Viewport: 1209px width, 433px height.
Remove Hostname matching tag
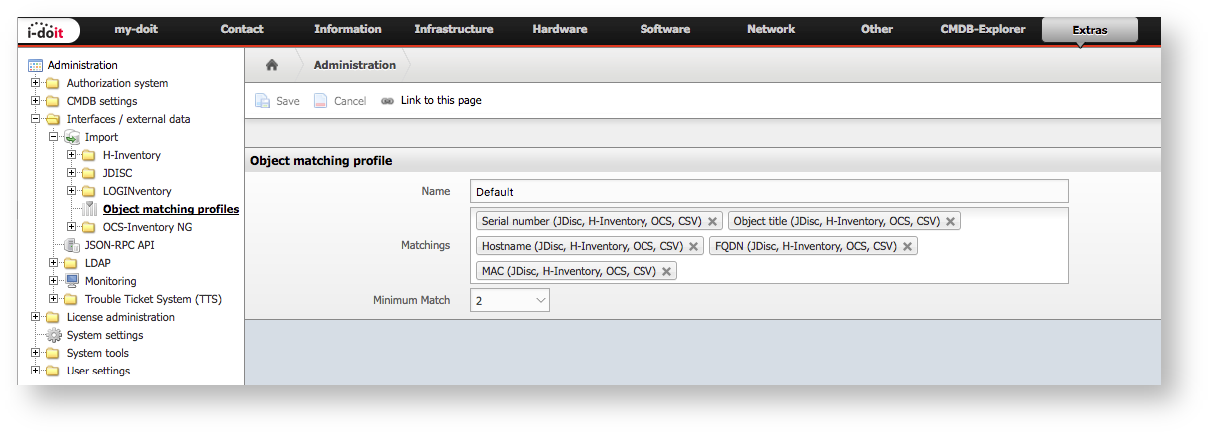pyautogui.click(x=693, y=246)
